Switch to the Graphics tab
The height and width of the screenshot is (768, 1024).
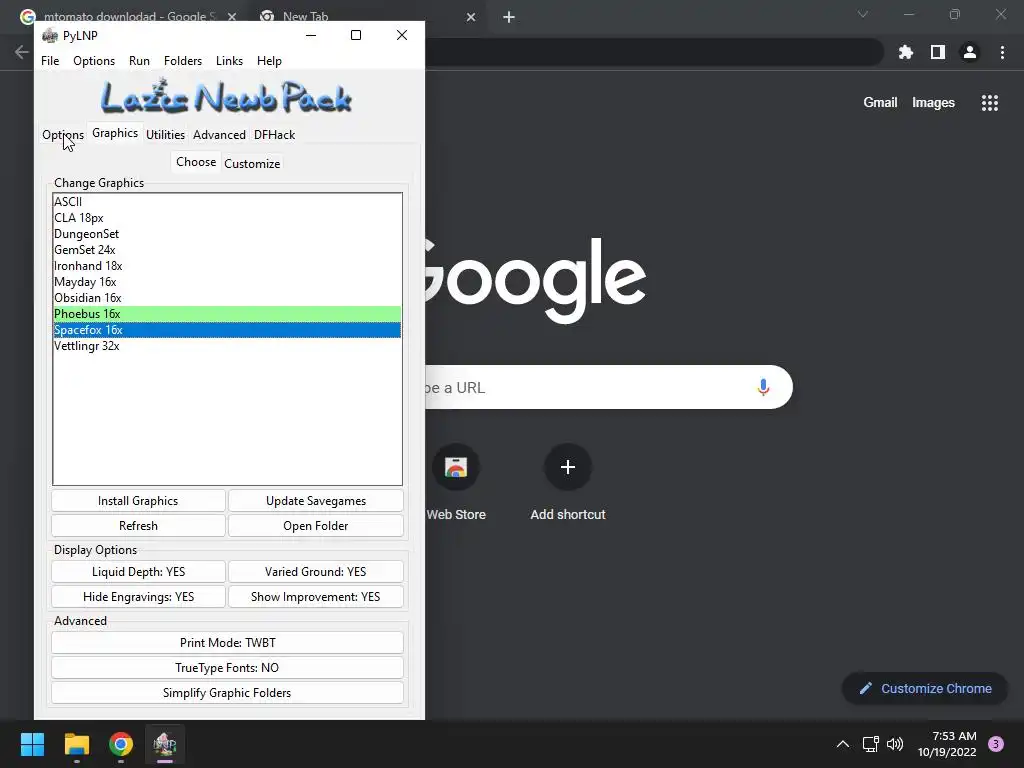click(x=115, y=133)
